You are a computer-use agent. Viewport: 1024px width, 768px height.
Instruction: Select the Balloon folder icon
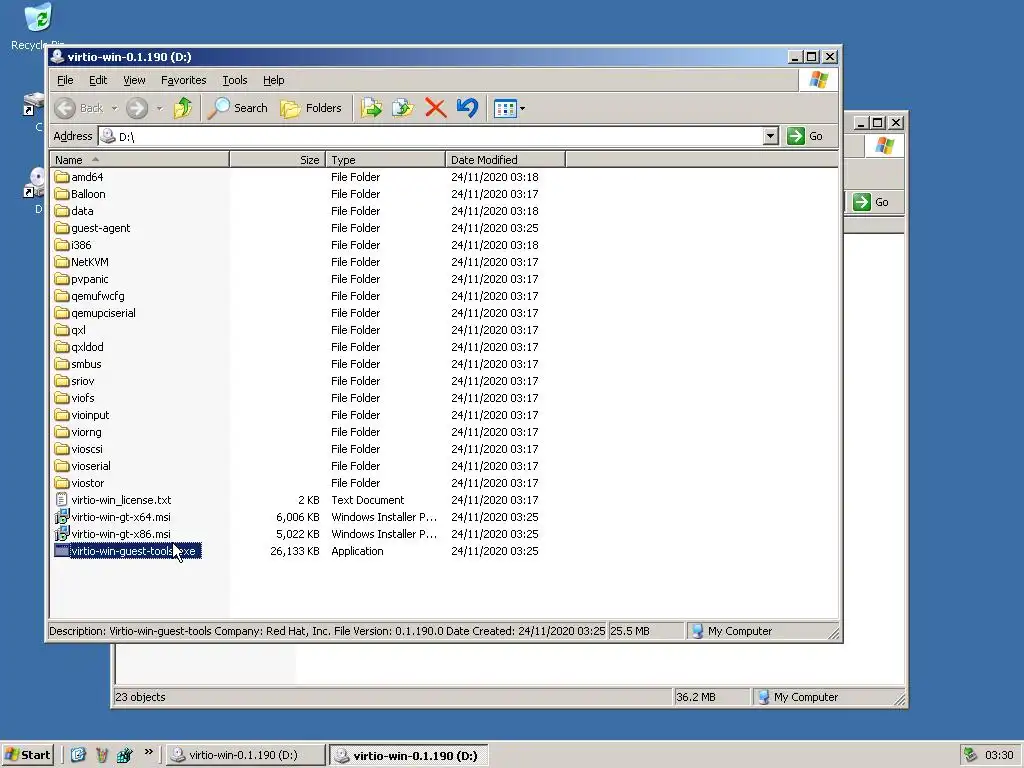point(62,194)
